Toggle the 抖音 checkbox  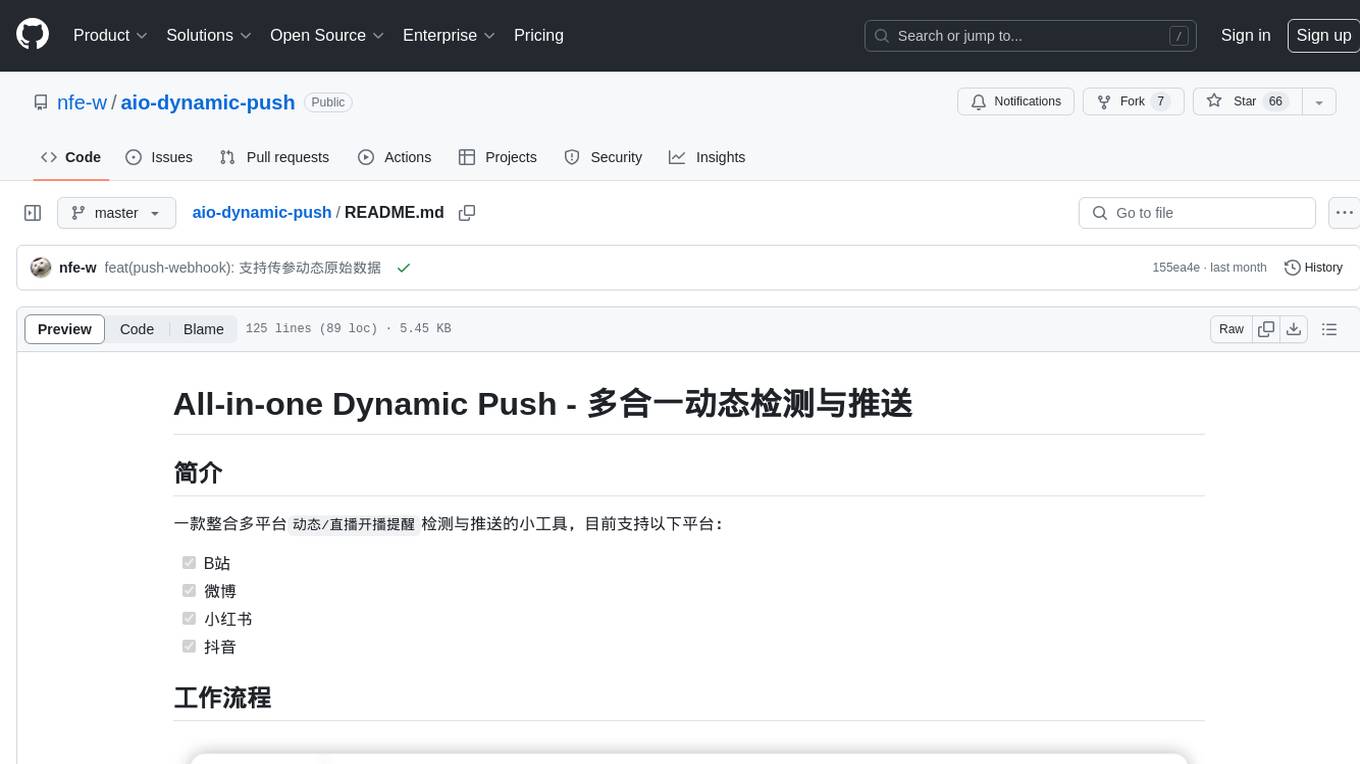[189, 647]
